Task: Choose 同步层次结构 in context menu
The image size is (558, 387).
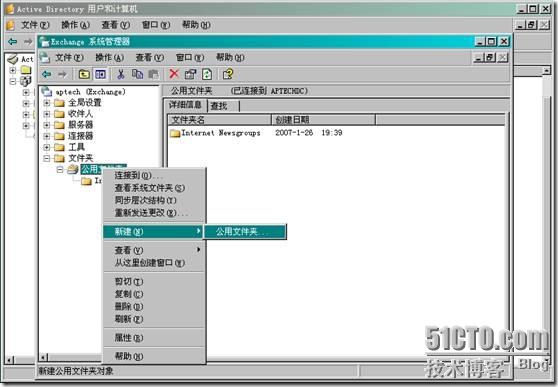Action: (x=154, y=200)
